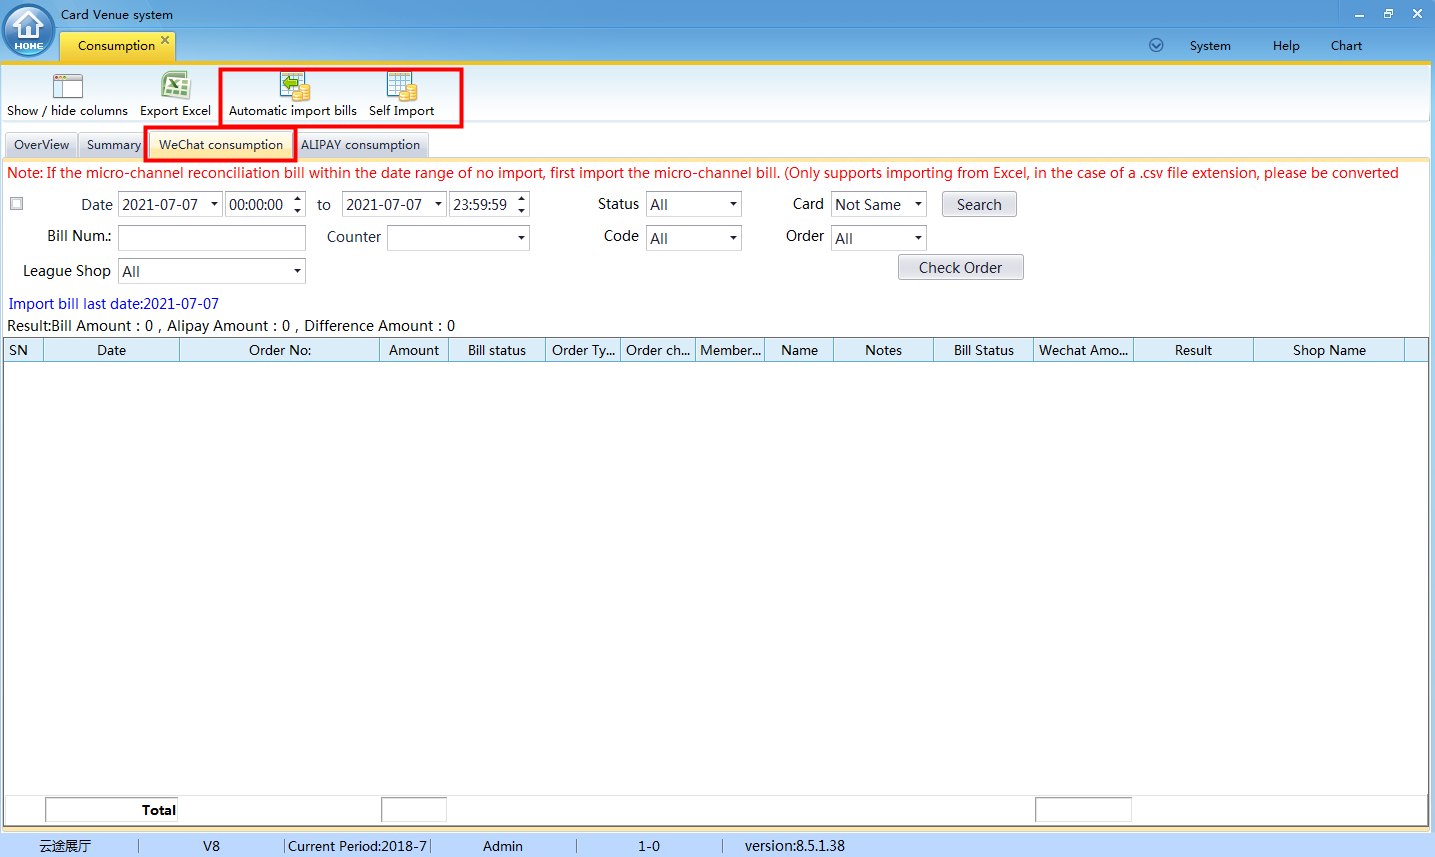Open the League Shop dropdown
The height and width of the screenshot is (857, 1435).
pyautogui.click(x=212, y=271)
